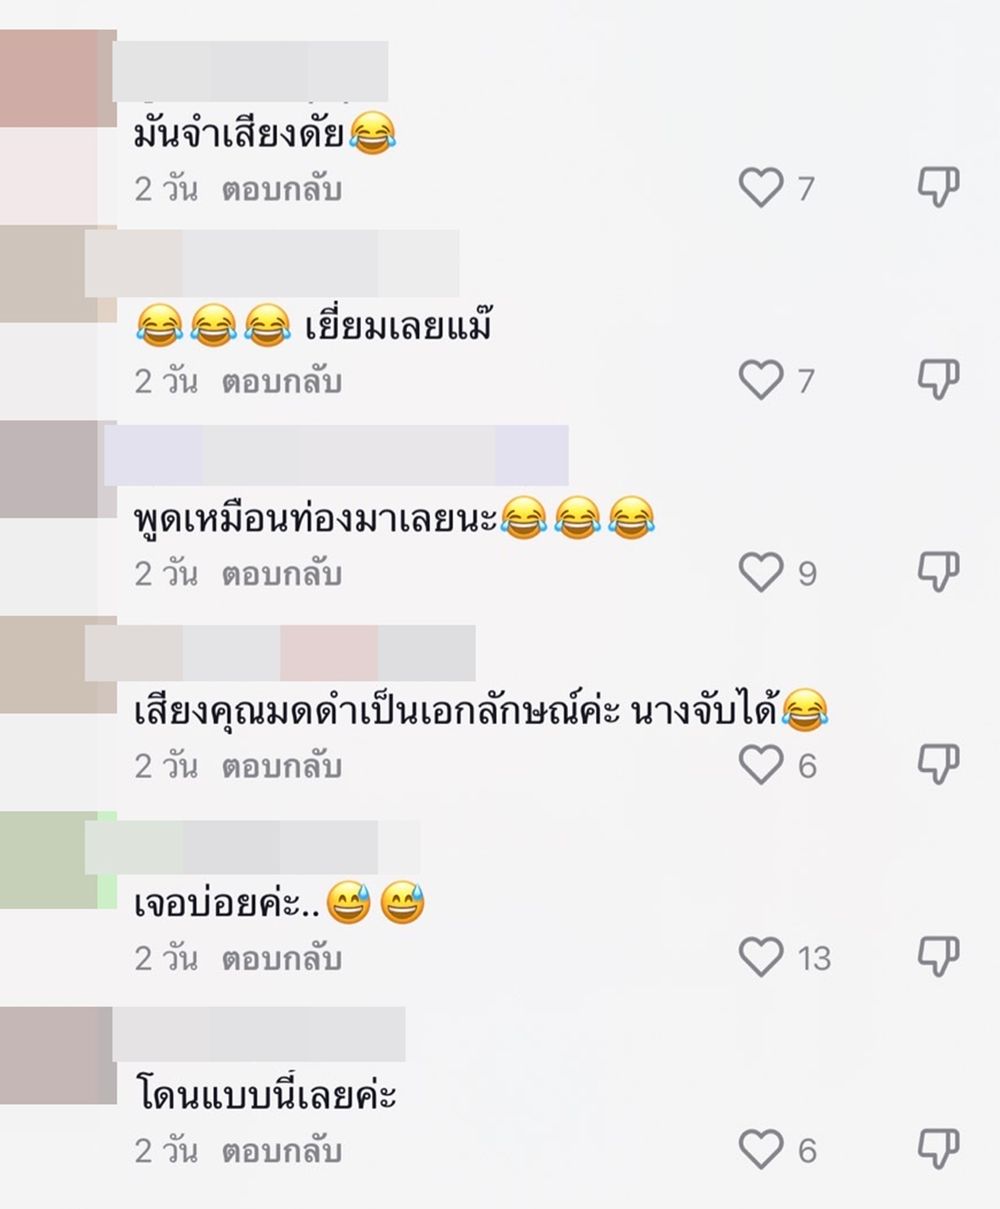Dislike the comment 'เยี่ยมเลยแม๊'
Image resolution: width=1000 pixels, height=1209 pixels.
tap(939, 378)
